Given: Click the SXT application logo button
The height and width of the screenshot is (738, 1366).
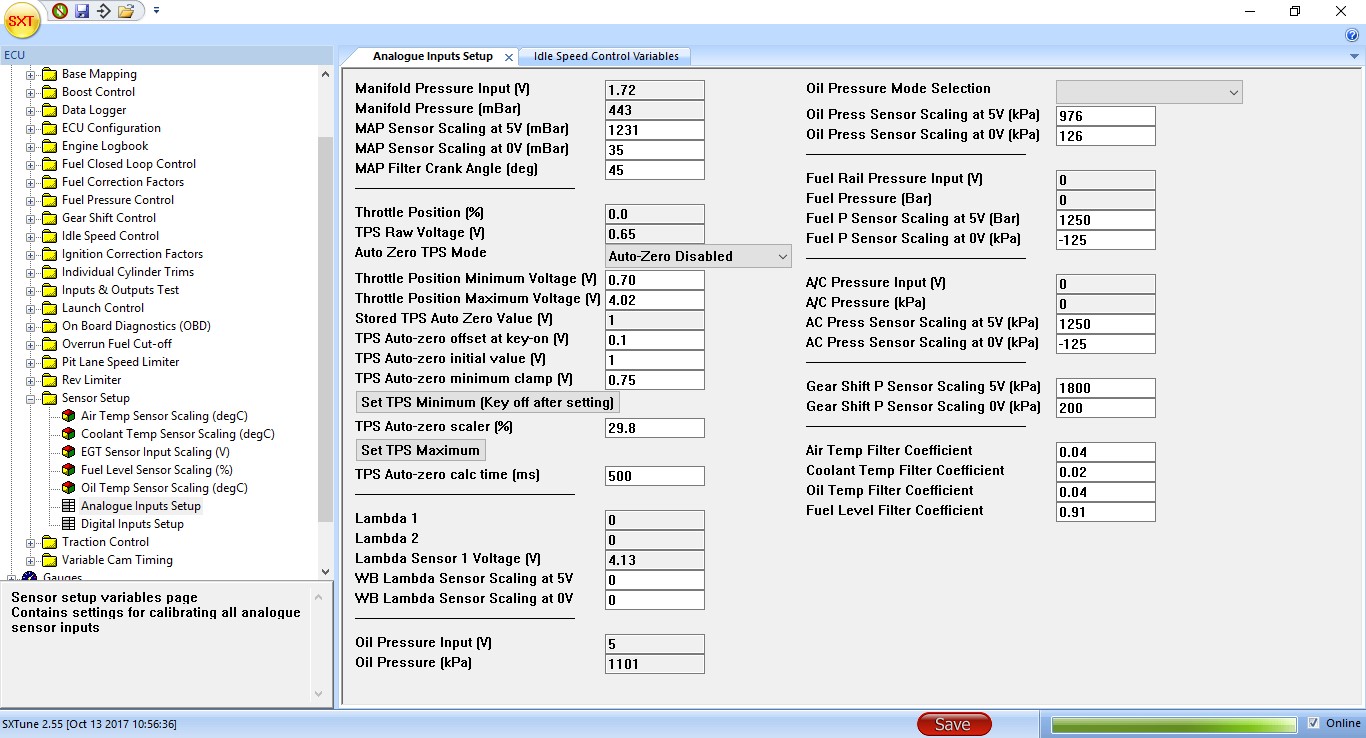Looking at the screenshot, I should tap(21, 20).
